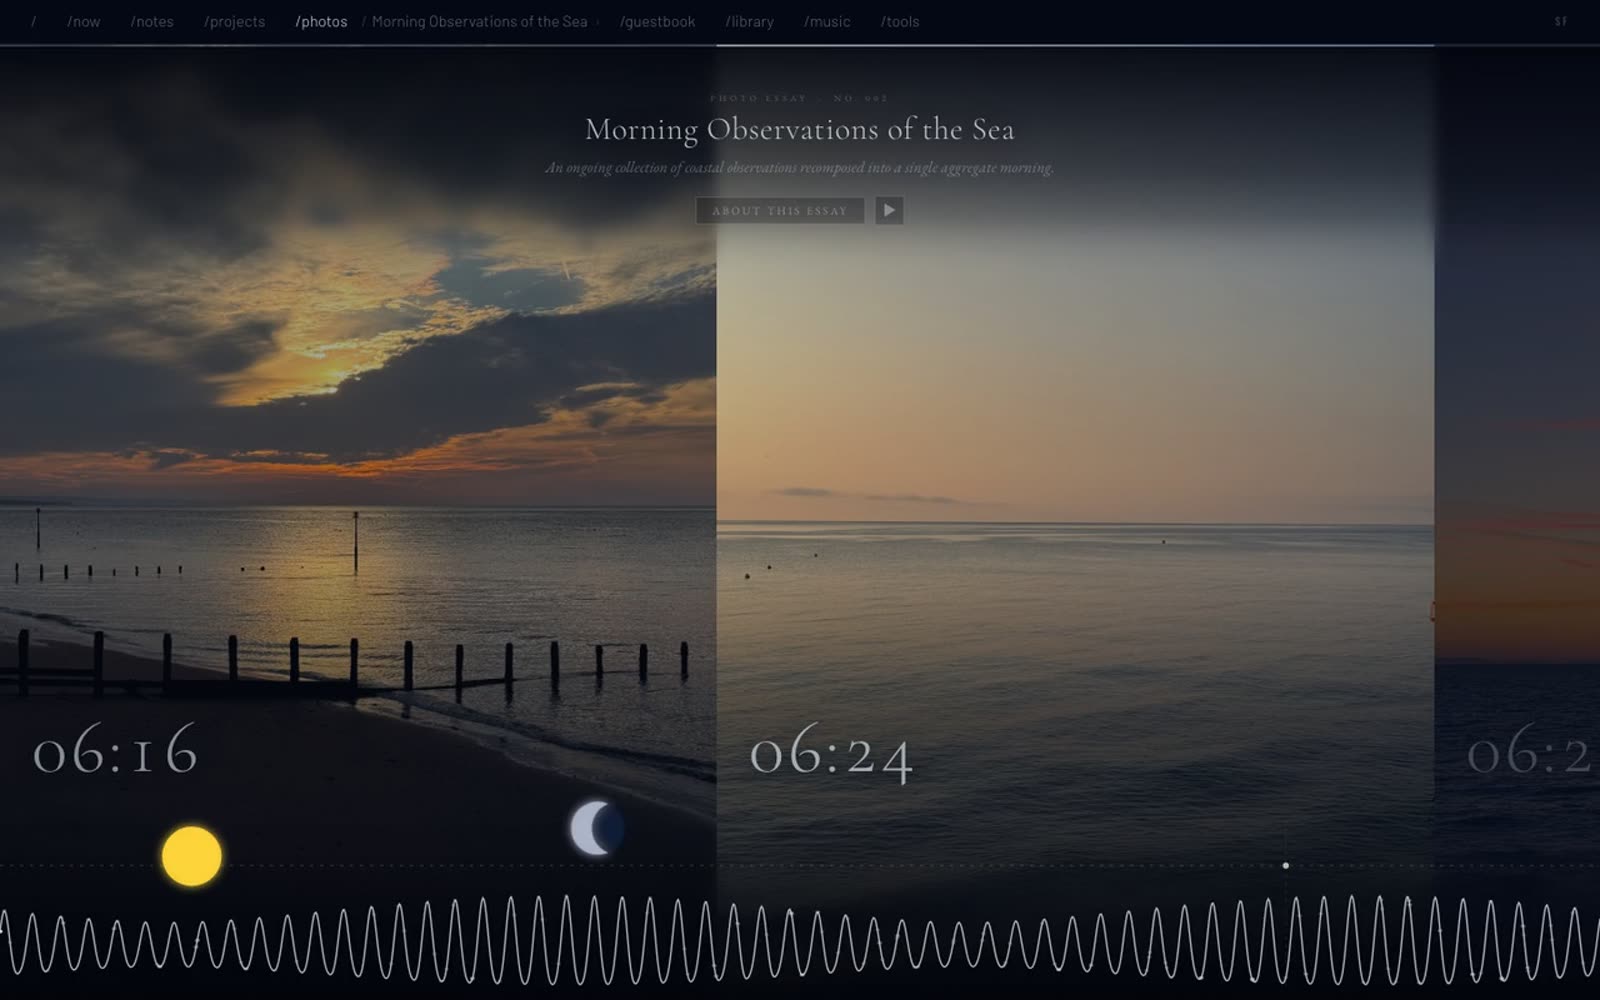Screen dimensions: 1600x1000
Task: Open the /guestbook page
Action: (x=657, y=21)
